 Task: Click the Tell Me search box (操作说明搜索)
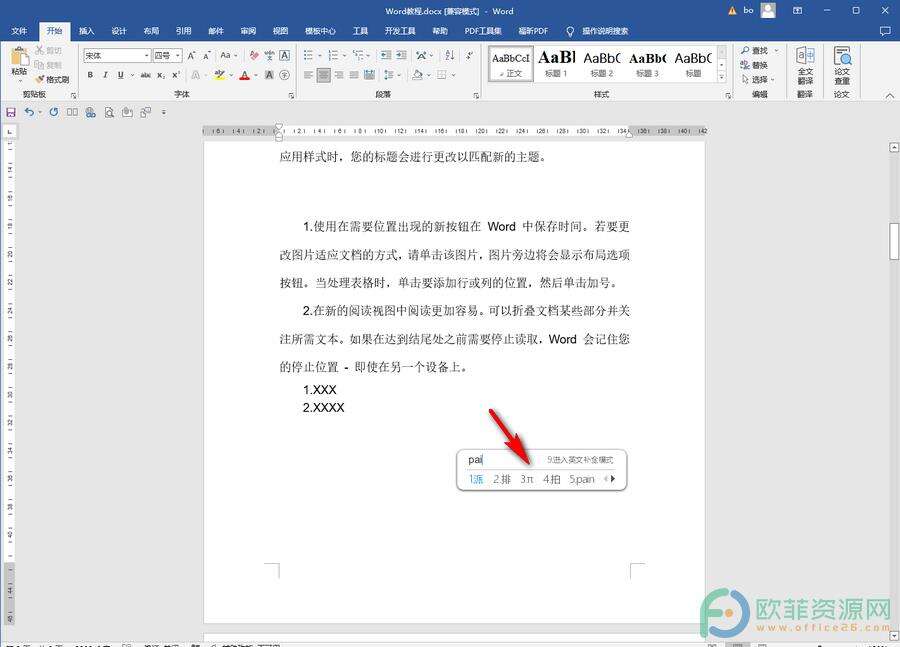pos(597,31)
